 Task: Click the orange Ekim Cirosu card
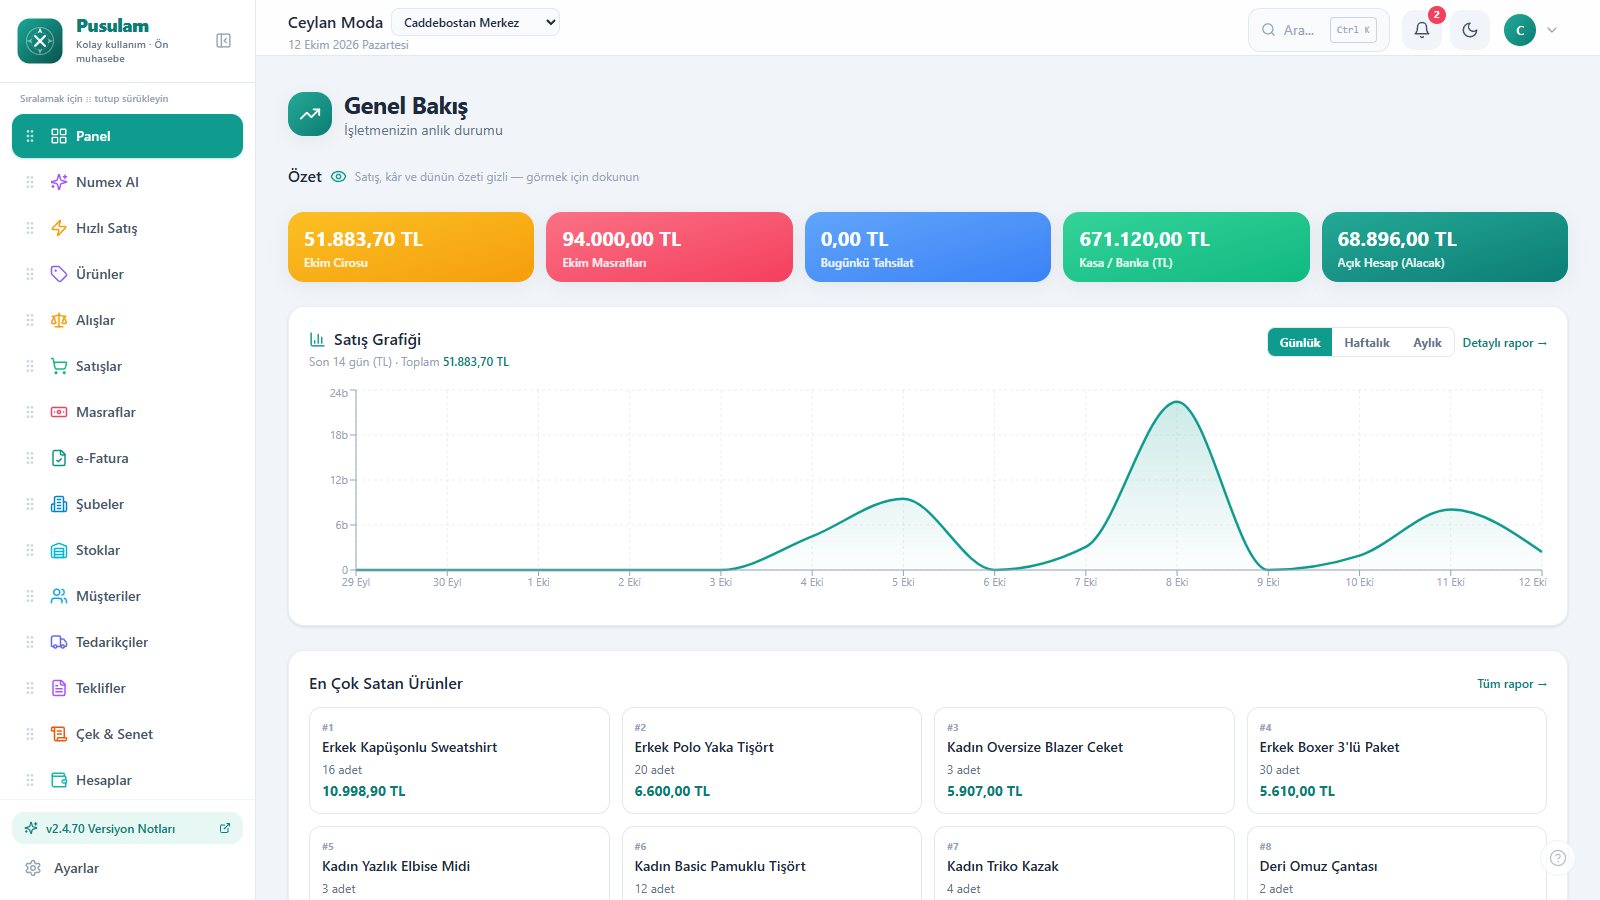[411, 247]
